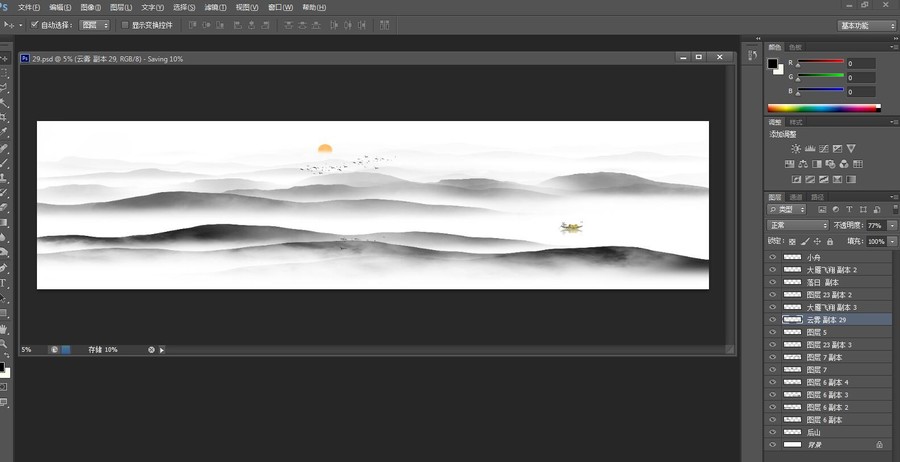This screenshot has height=462, width=900.
Task: Open the fill 100% slider dropdown arrow
Action: [x=892, y=242]
